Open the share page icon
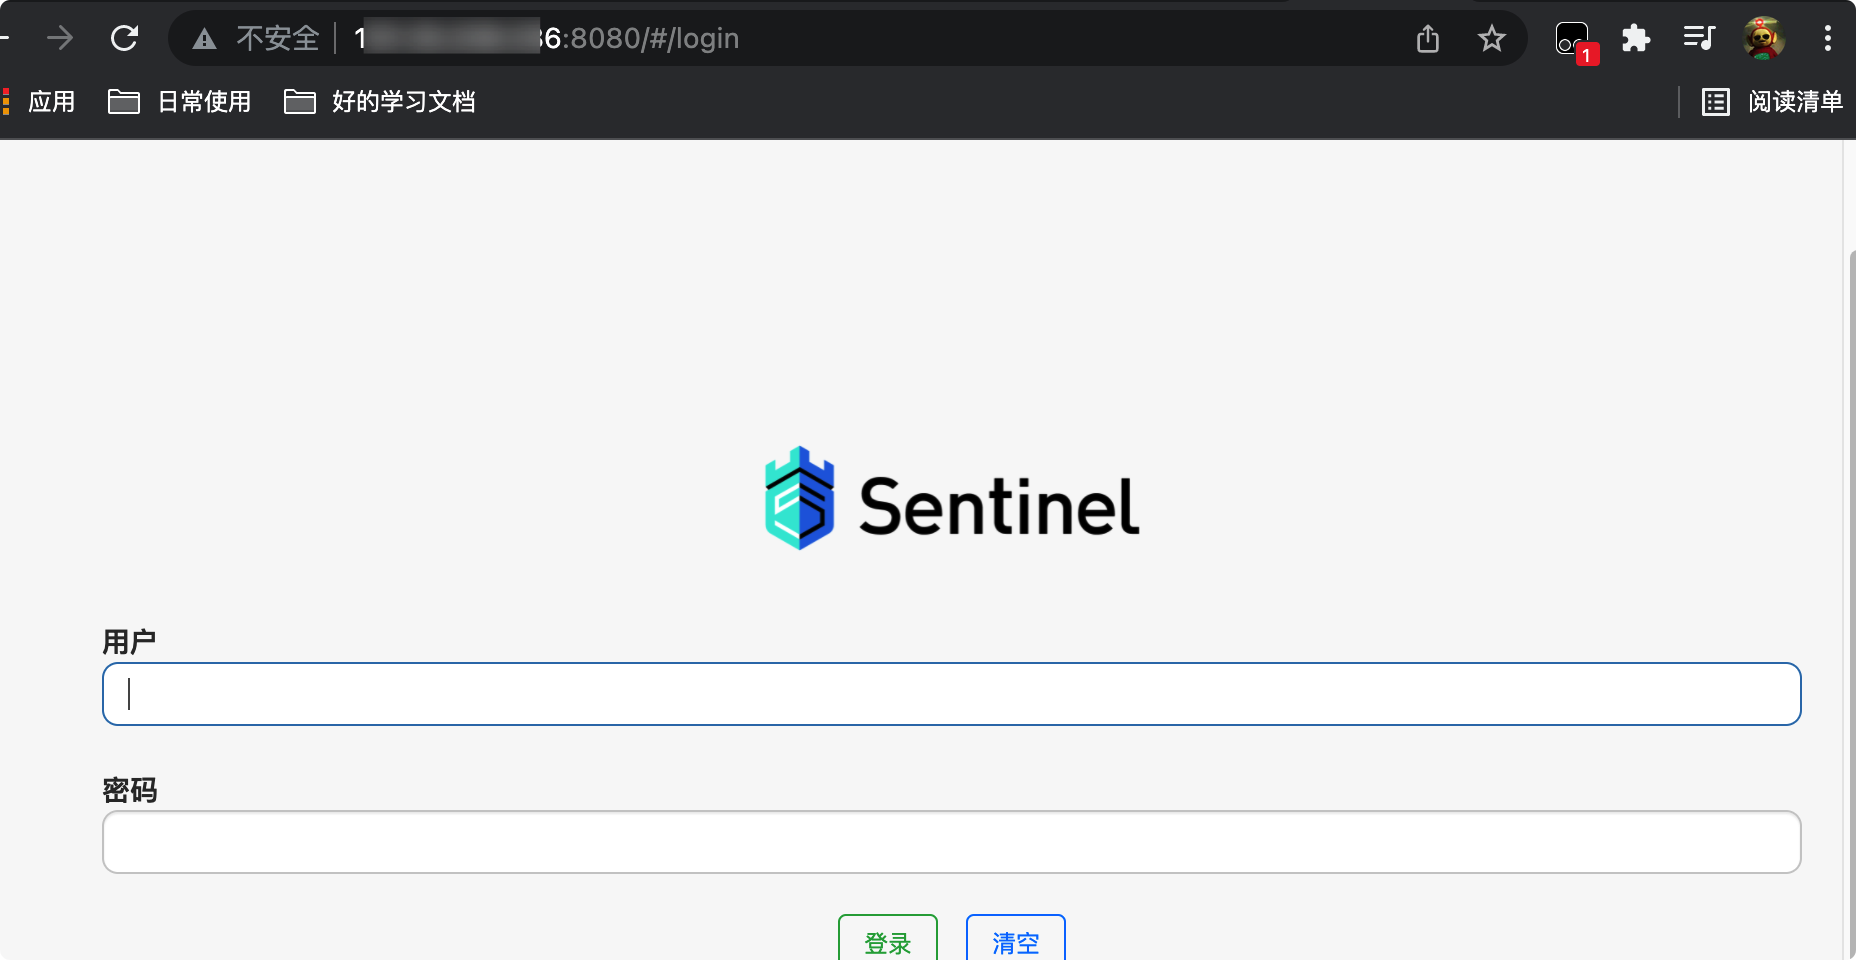This screenshot has width=1856, height=960. click(x=1428, y=39)
